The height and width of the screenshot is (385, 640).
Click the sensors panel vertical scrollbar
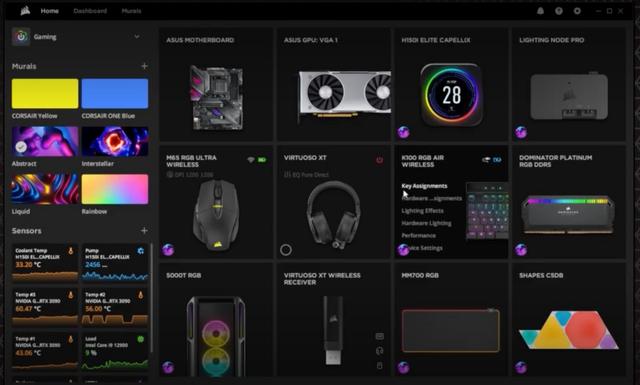pos(152,298)
